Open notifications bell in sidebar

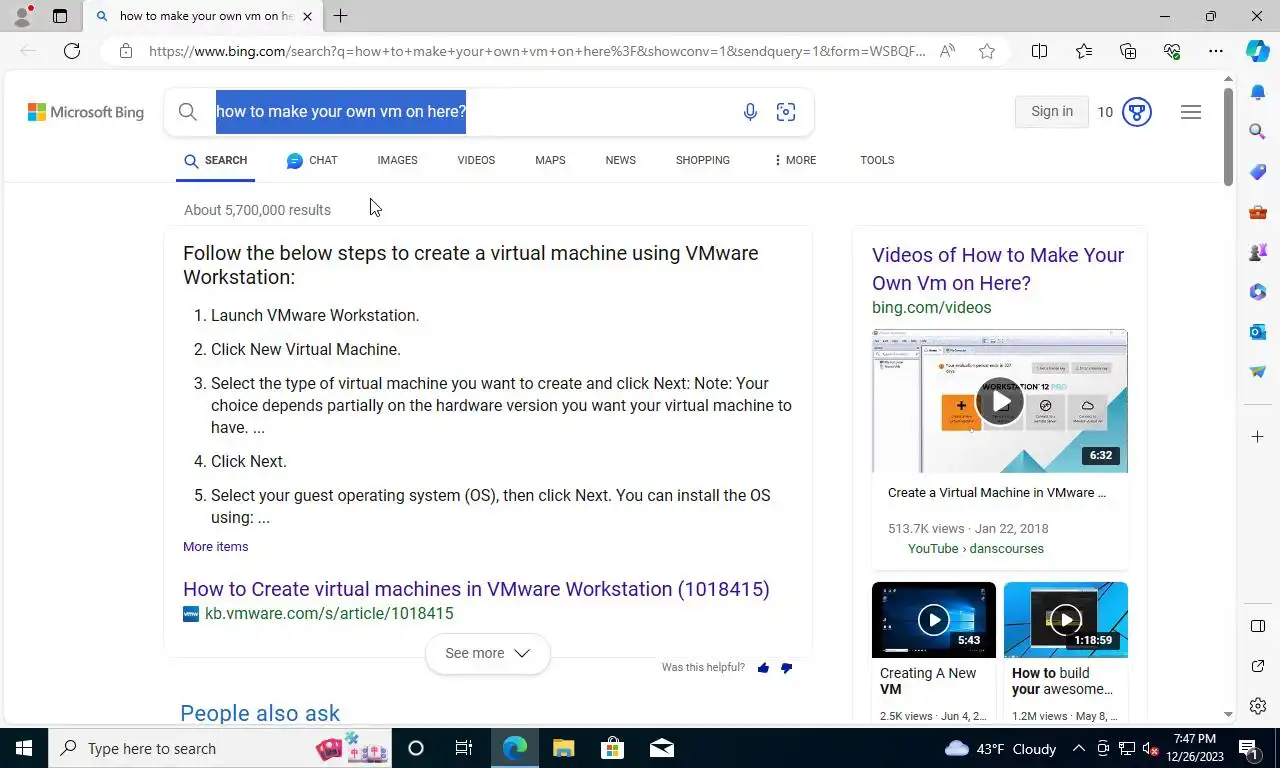(x=1258, y=92)
